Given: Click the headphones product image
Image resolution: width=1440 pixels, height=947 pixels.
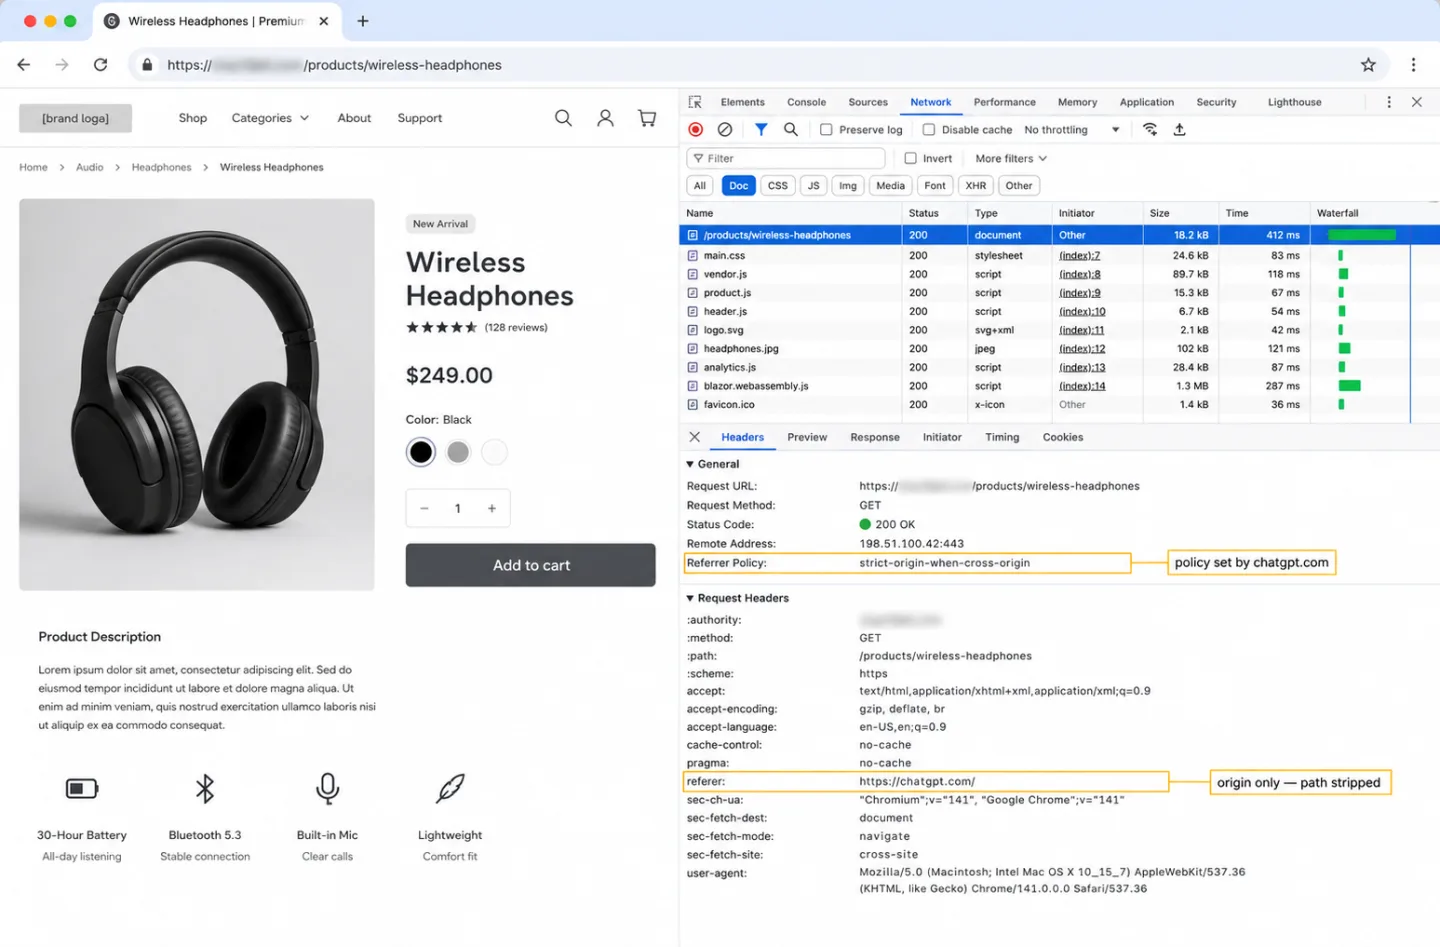Looking at the screenshot, I should click(x=197, y=394).
